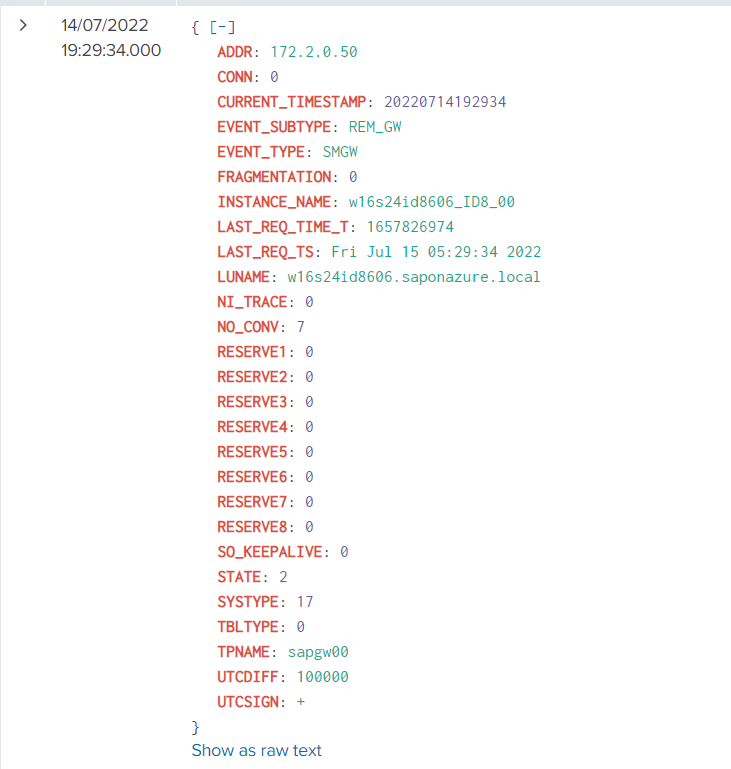Select the ADDR value 172.2.0.50
The height and width of the screenshot is (769, 731).
click(x=314, y=52)
